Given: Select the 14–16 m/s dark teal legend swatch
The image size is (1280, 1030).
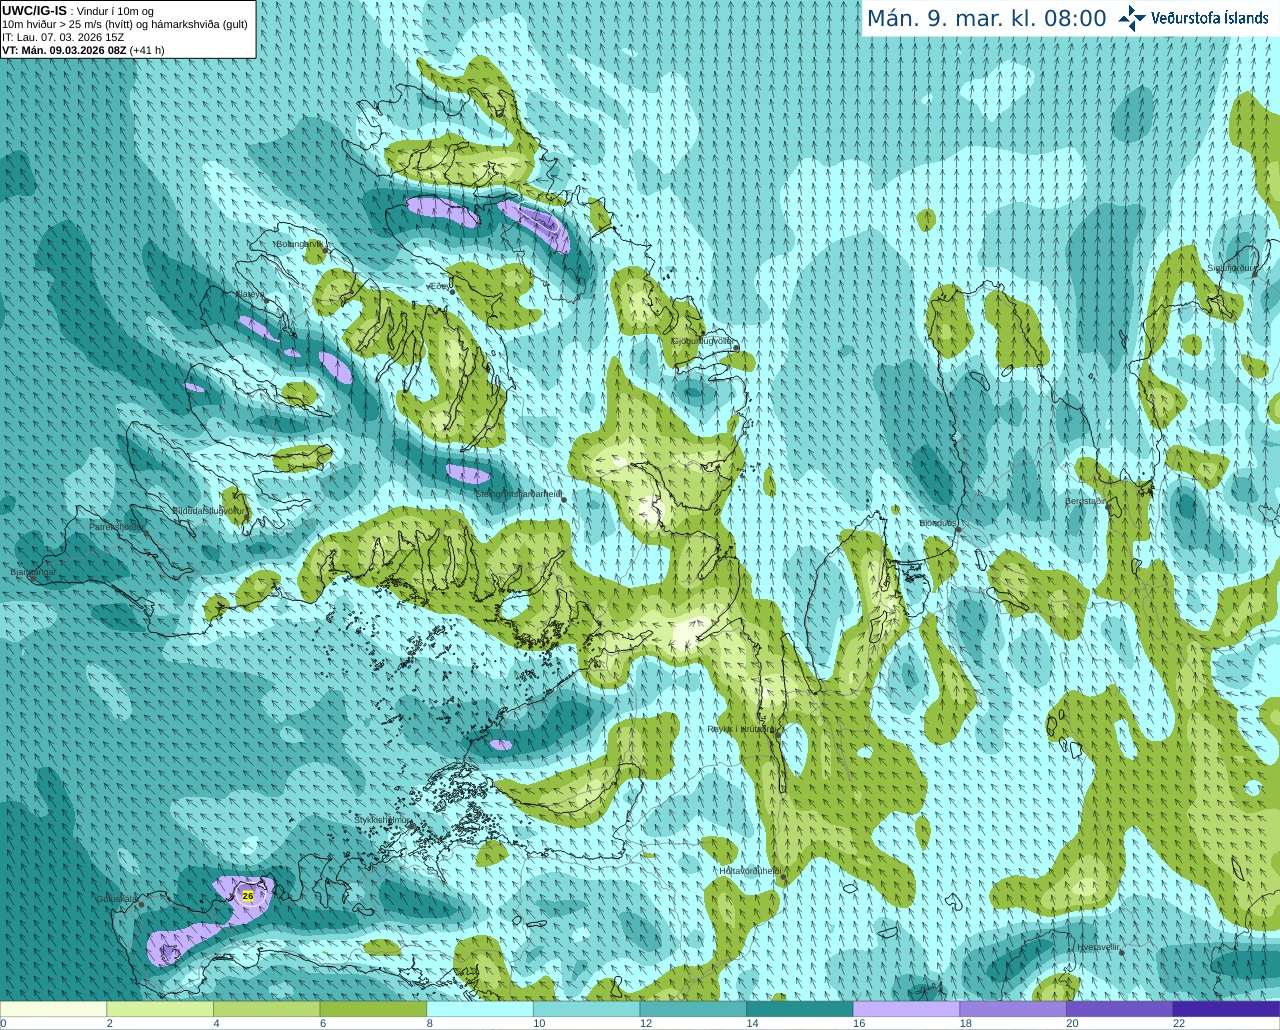Looking at the screenshot, I should (800, 1009).
